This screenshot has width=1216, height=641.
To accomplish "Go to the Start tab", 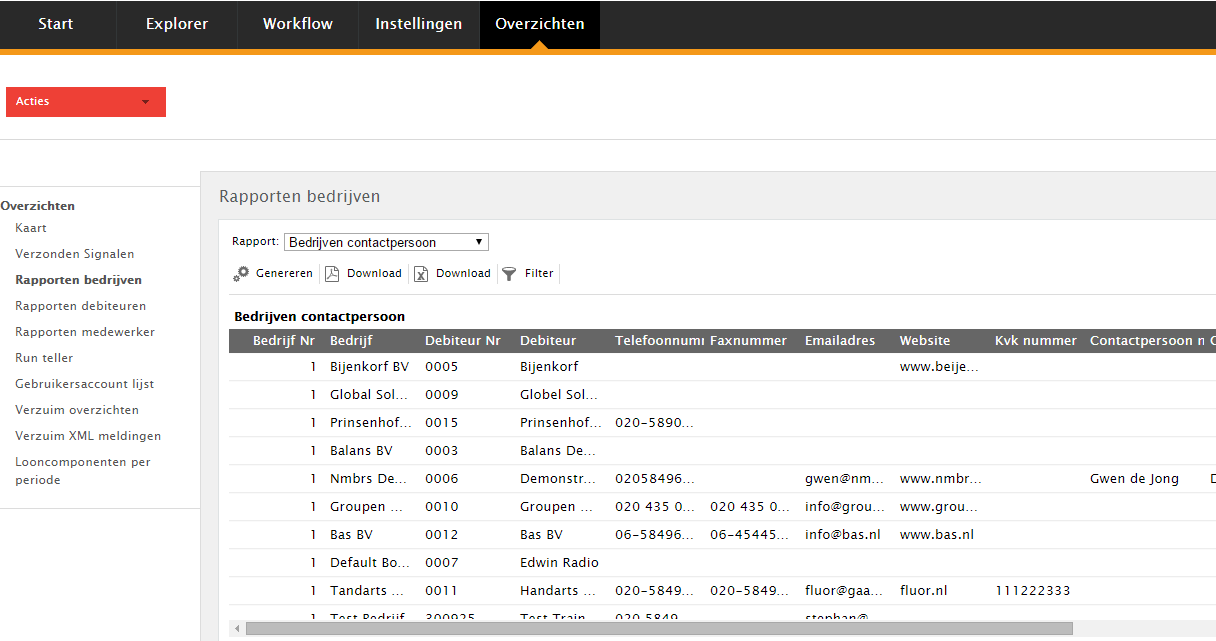I will [56, 24].
